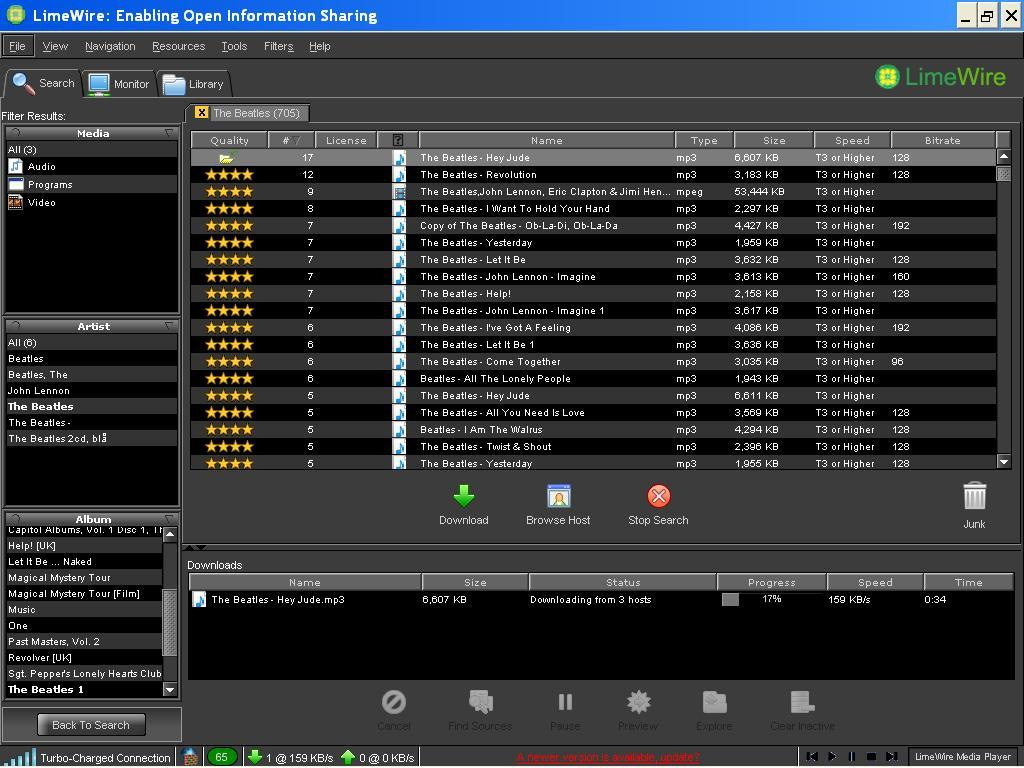Play in the LimeWire media player
The height and width of the screenshot is (768, 1024).
pos(832,756)
